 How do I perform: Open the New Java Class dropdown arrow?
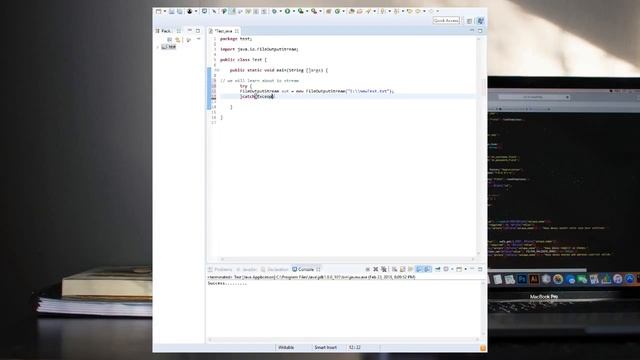click(344, 11)
